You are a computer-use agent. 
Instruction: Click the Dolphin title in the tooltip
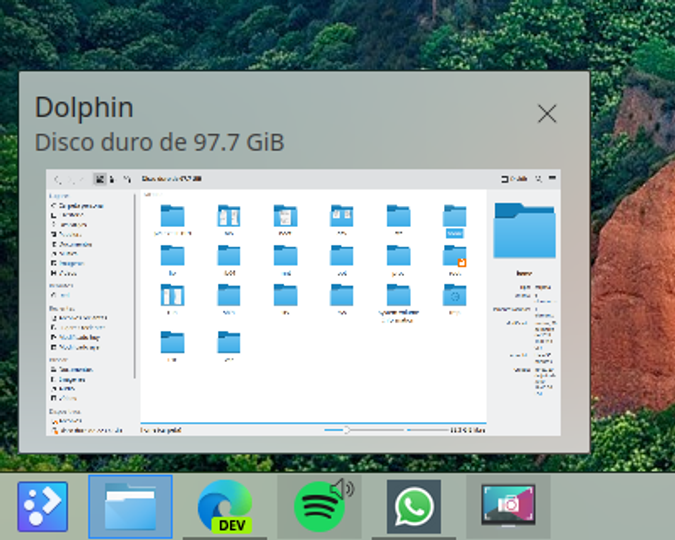pyautogui.click(x=84, y=107)
